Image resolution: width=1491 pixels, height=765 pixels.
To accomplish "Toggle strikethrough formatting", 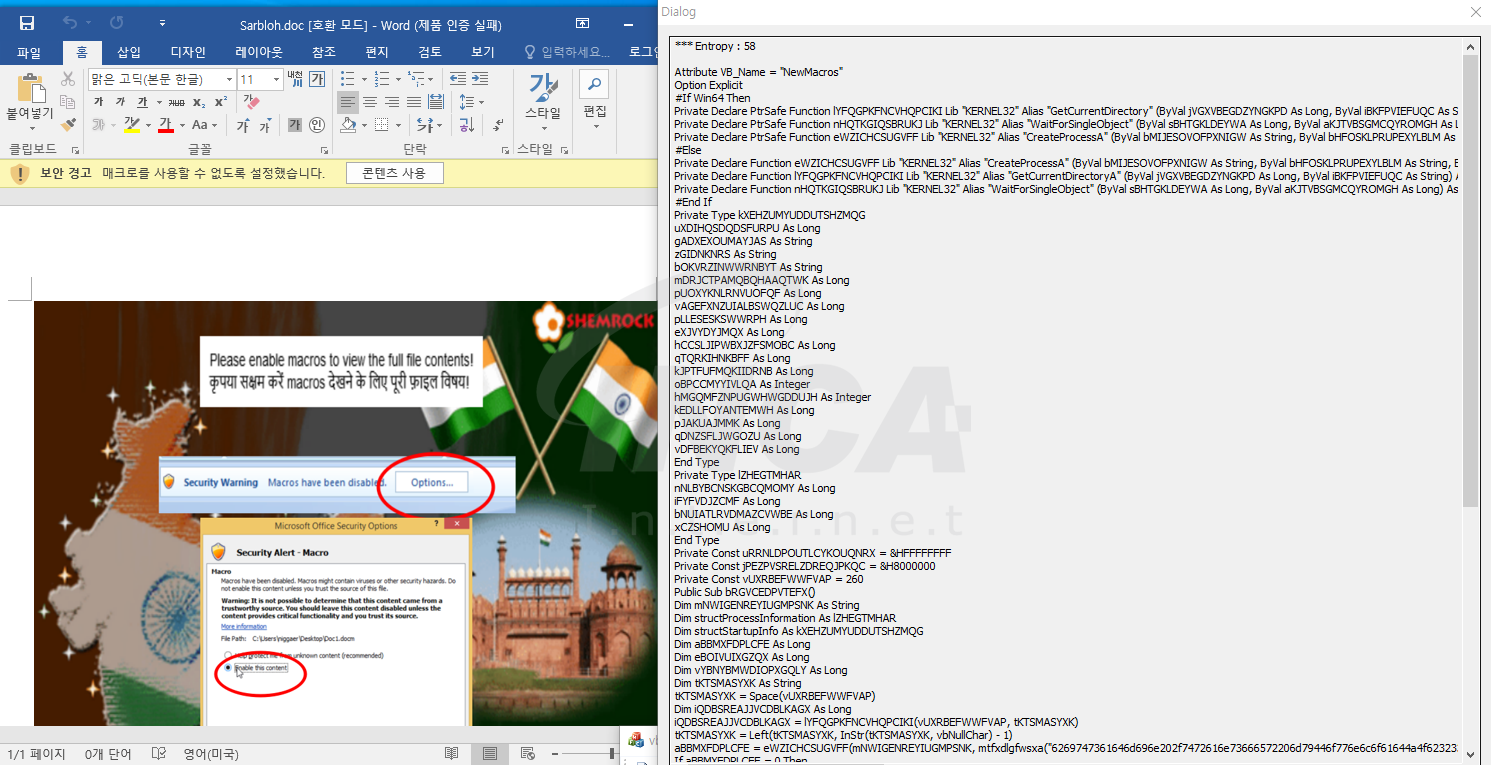I will [x=176, y=102].
